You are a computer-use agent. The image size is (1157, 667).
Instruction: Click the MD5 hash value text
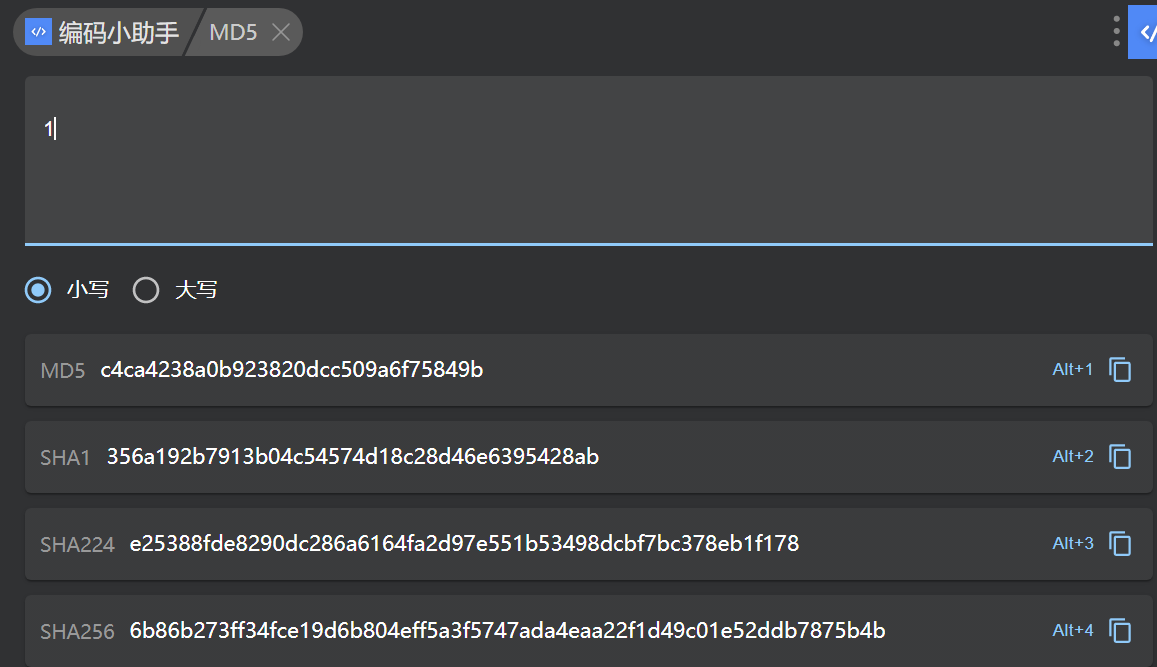coord(292,371)
